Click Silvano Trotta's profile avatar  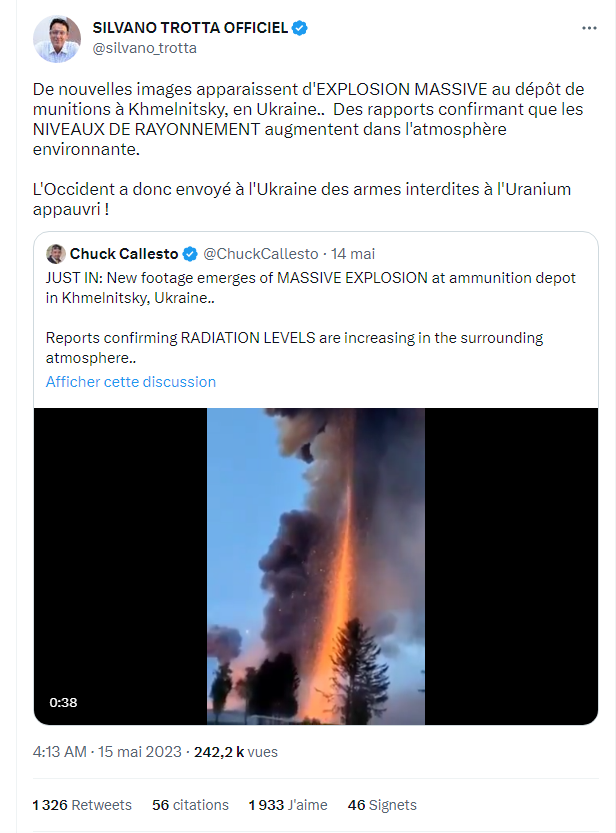(x=57, y=38)
